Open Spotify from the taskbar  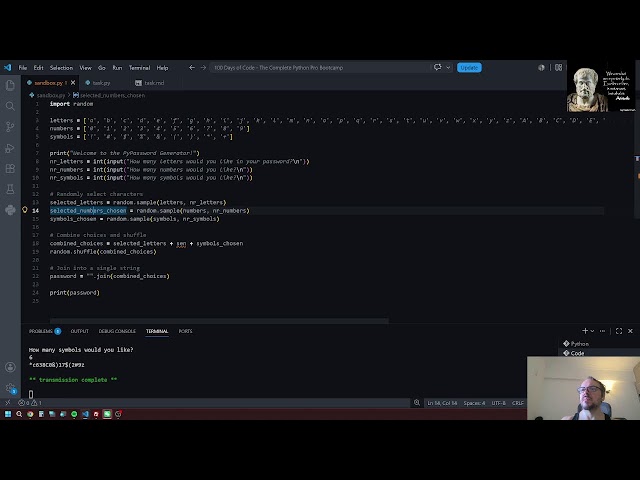pos(74,414)
